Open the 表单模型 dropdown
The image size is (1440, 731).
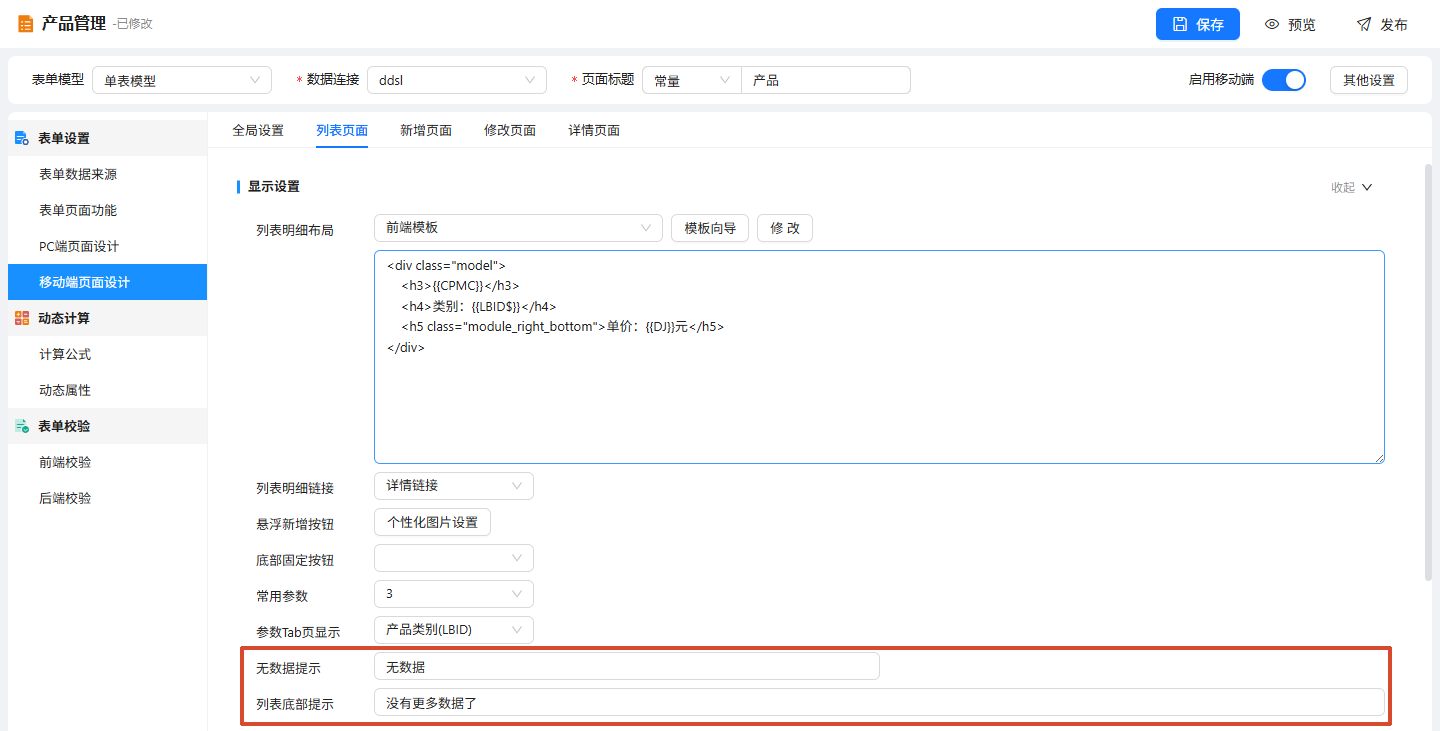182,80
